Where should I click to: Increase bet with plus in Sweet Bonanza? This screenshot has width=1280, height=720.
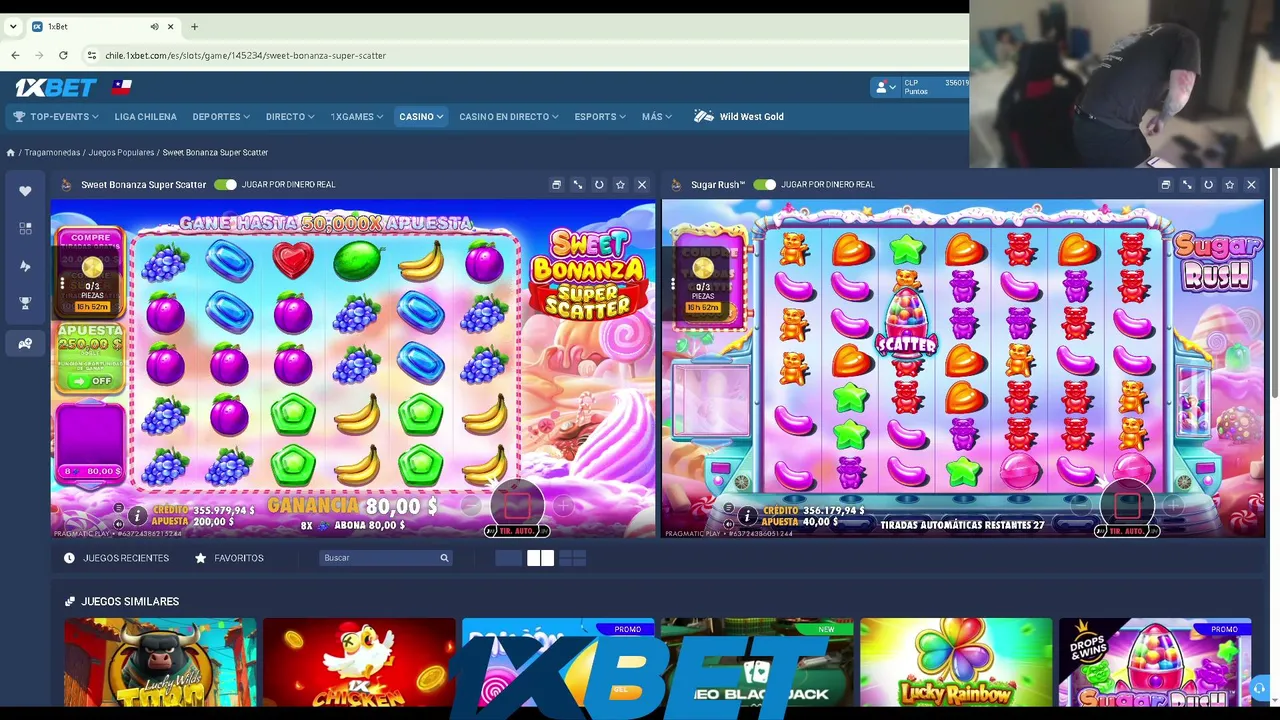(x=563, y=507)
